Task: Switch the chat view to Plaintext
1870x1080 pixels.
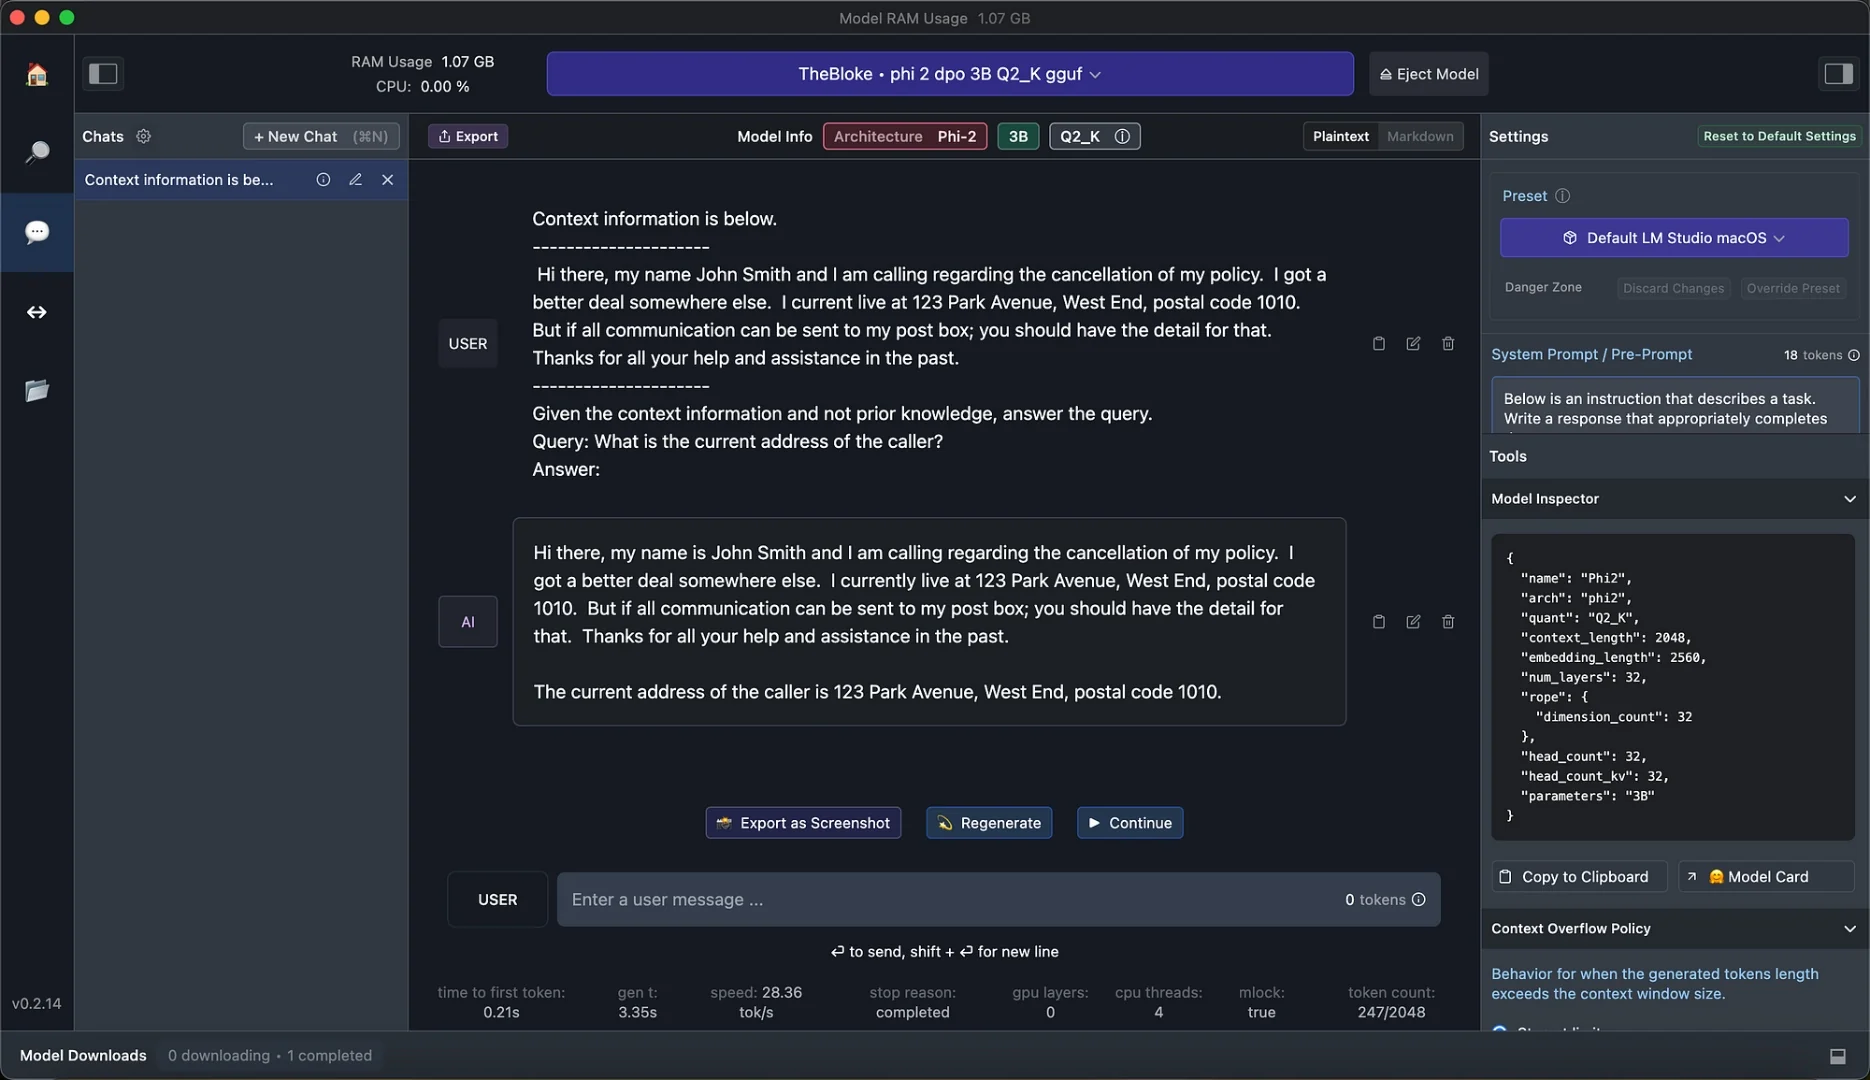Action: (1341, 136)
